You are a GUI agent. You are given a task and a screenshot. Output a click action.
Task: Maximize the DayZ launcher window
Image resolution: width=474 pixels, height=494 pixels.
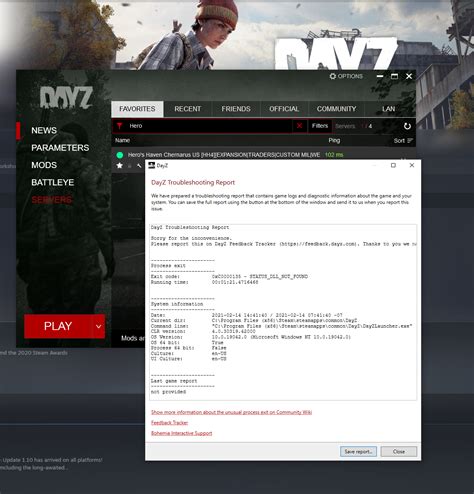pyautogui.click(x=394, y=76)
